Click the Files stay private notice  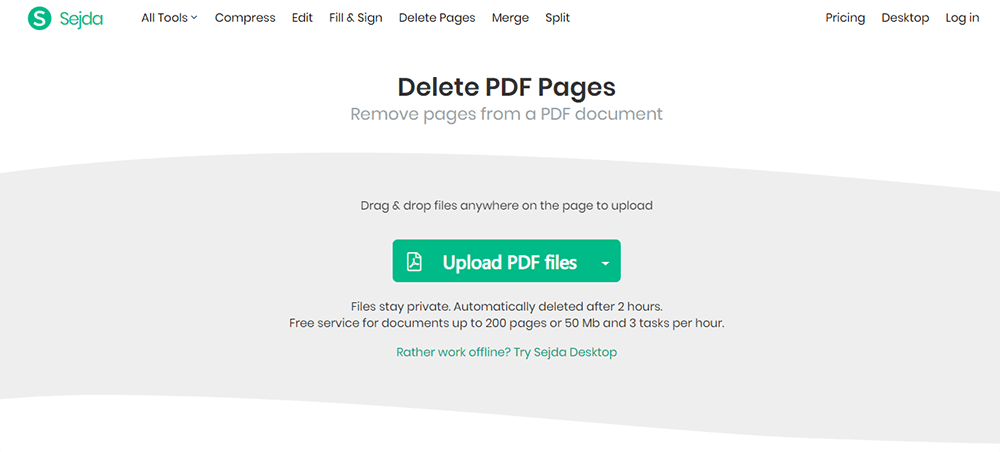coord(506,306)
